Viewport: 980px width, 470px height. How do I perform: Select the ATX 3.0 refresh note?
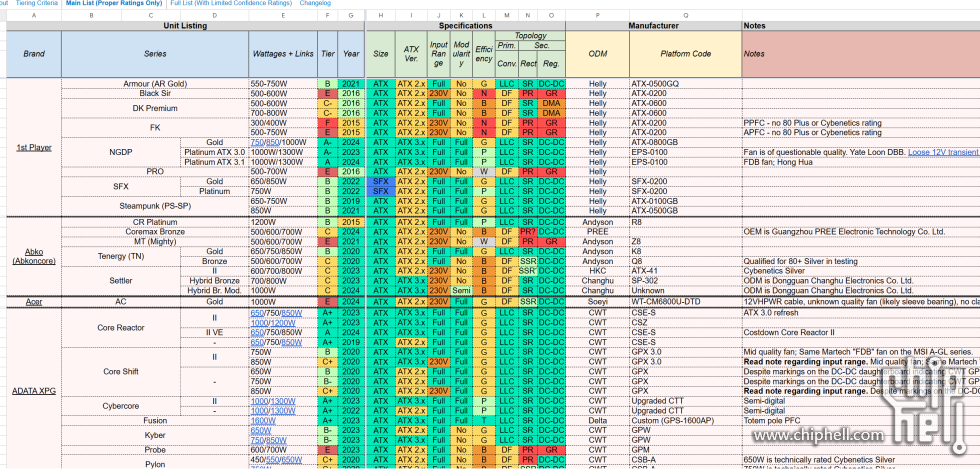pos(770,312)
